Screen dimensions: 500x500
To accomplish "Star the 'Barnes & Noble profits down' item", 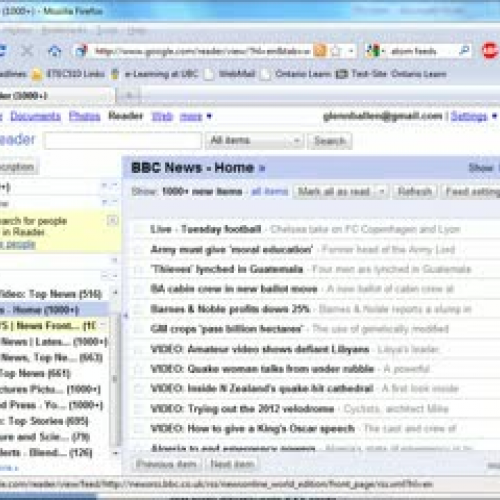I will tap(138, 309).
